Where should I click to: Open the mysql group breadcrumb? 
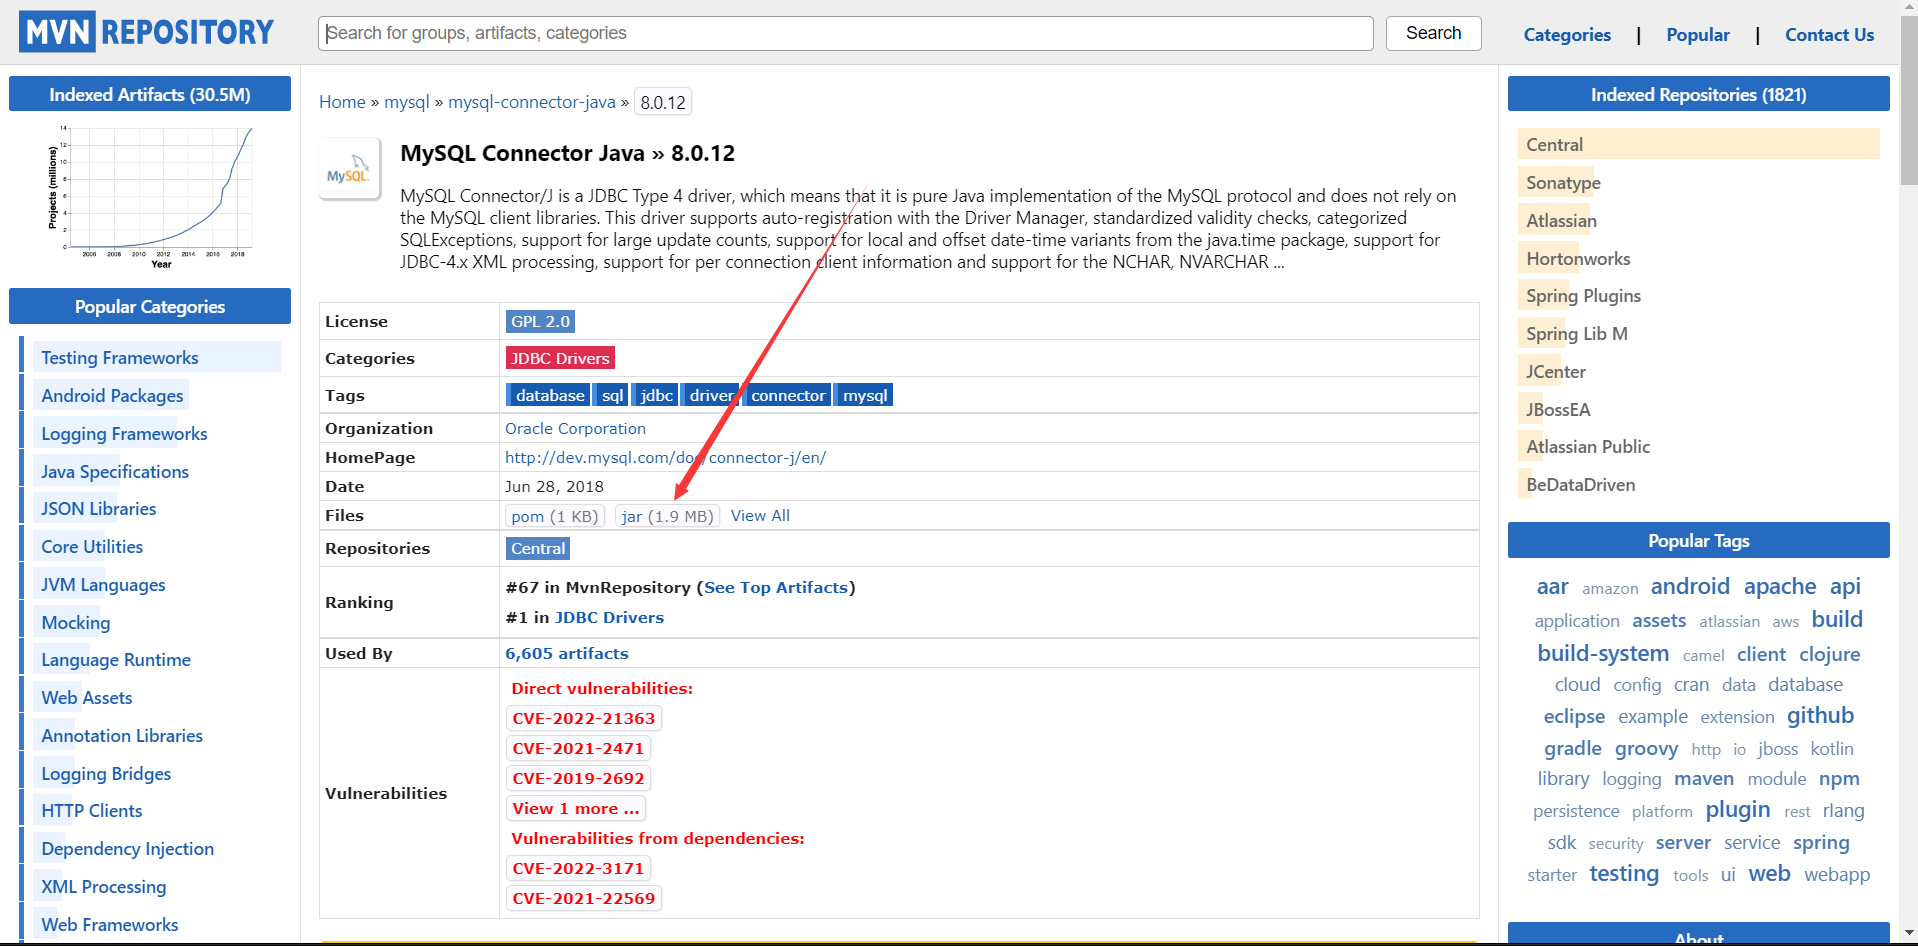click(x=406, y=102)
